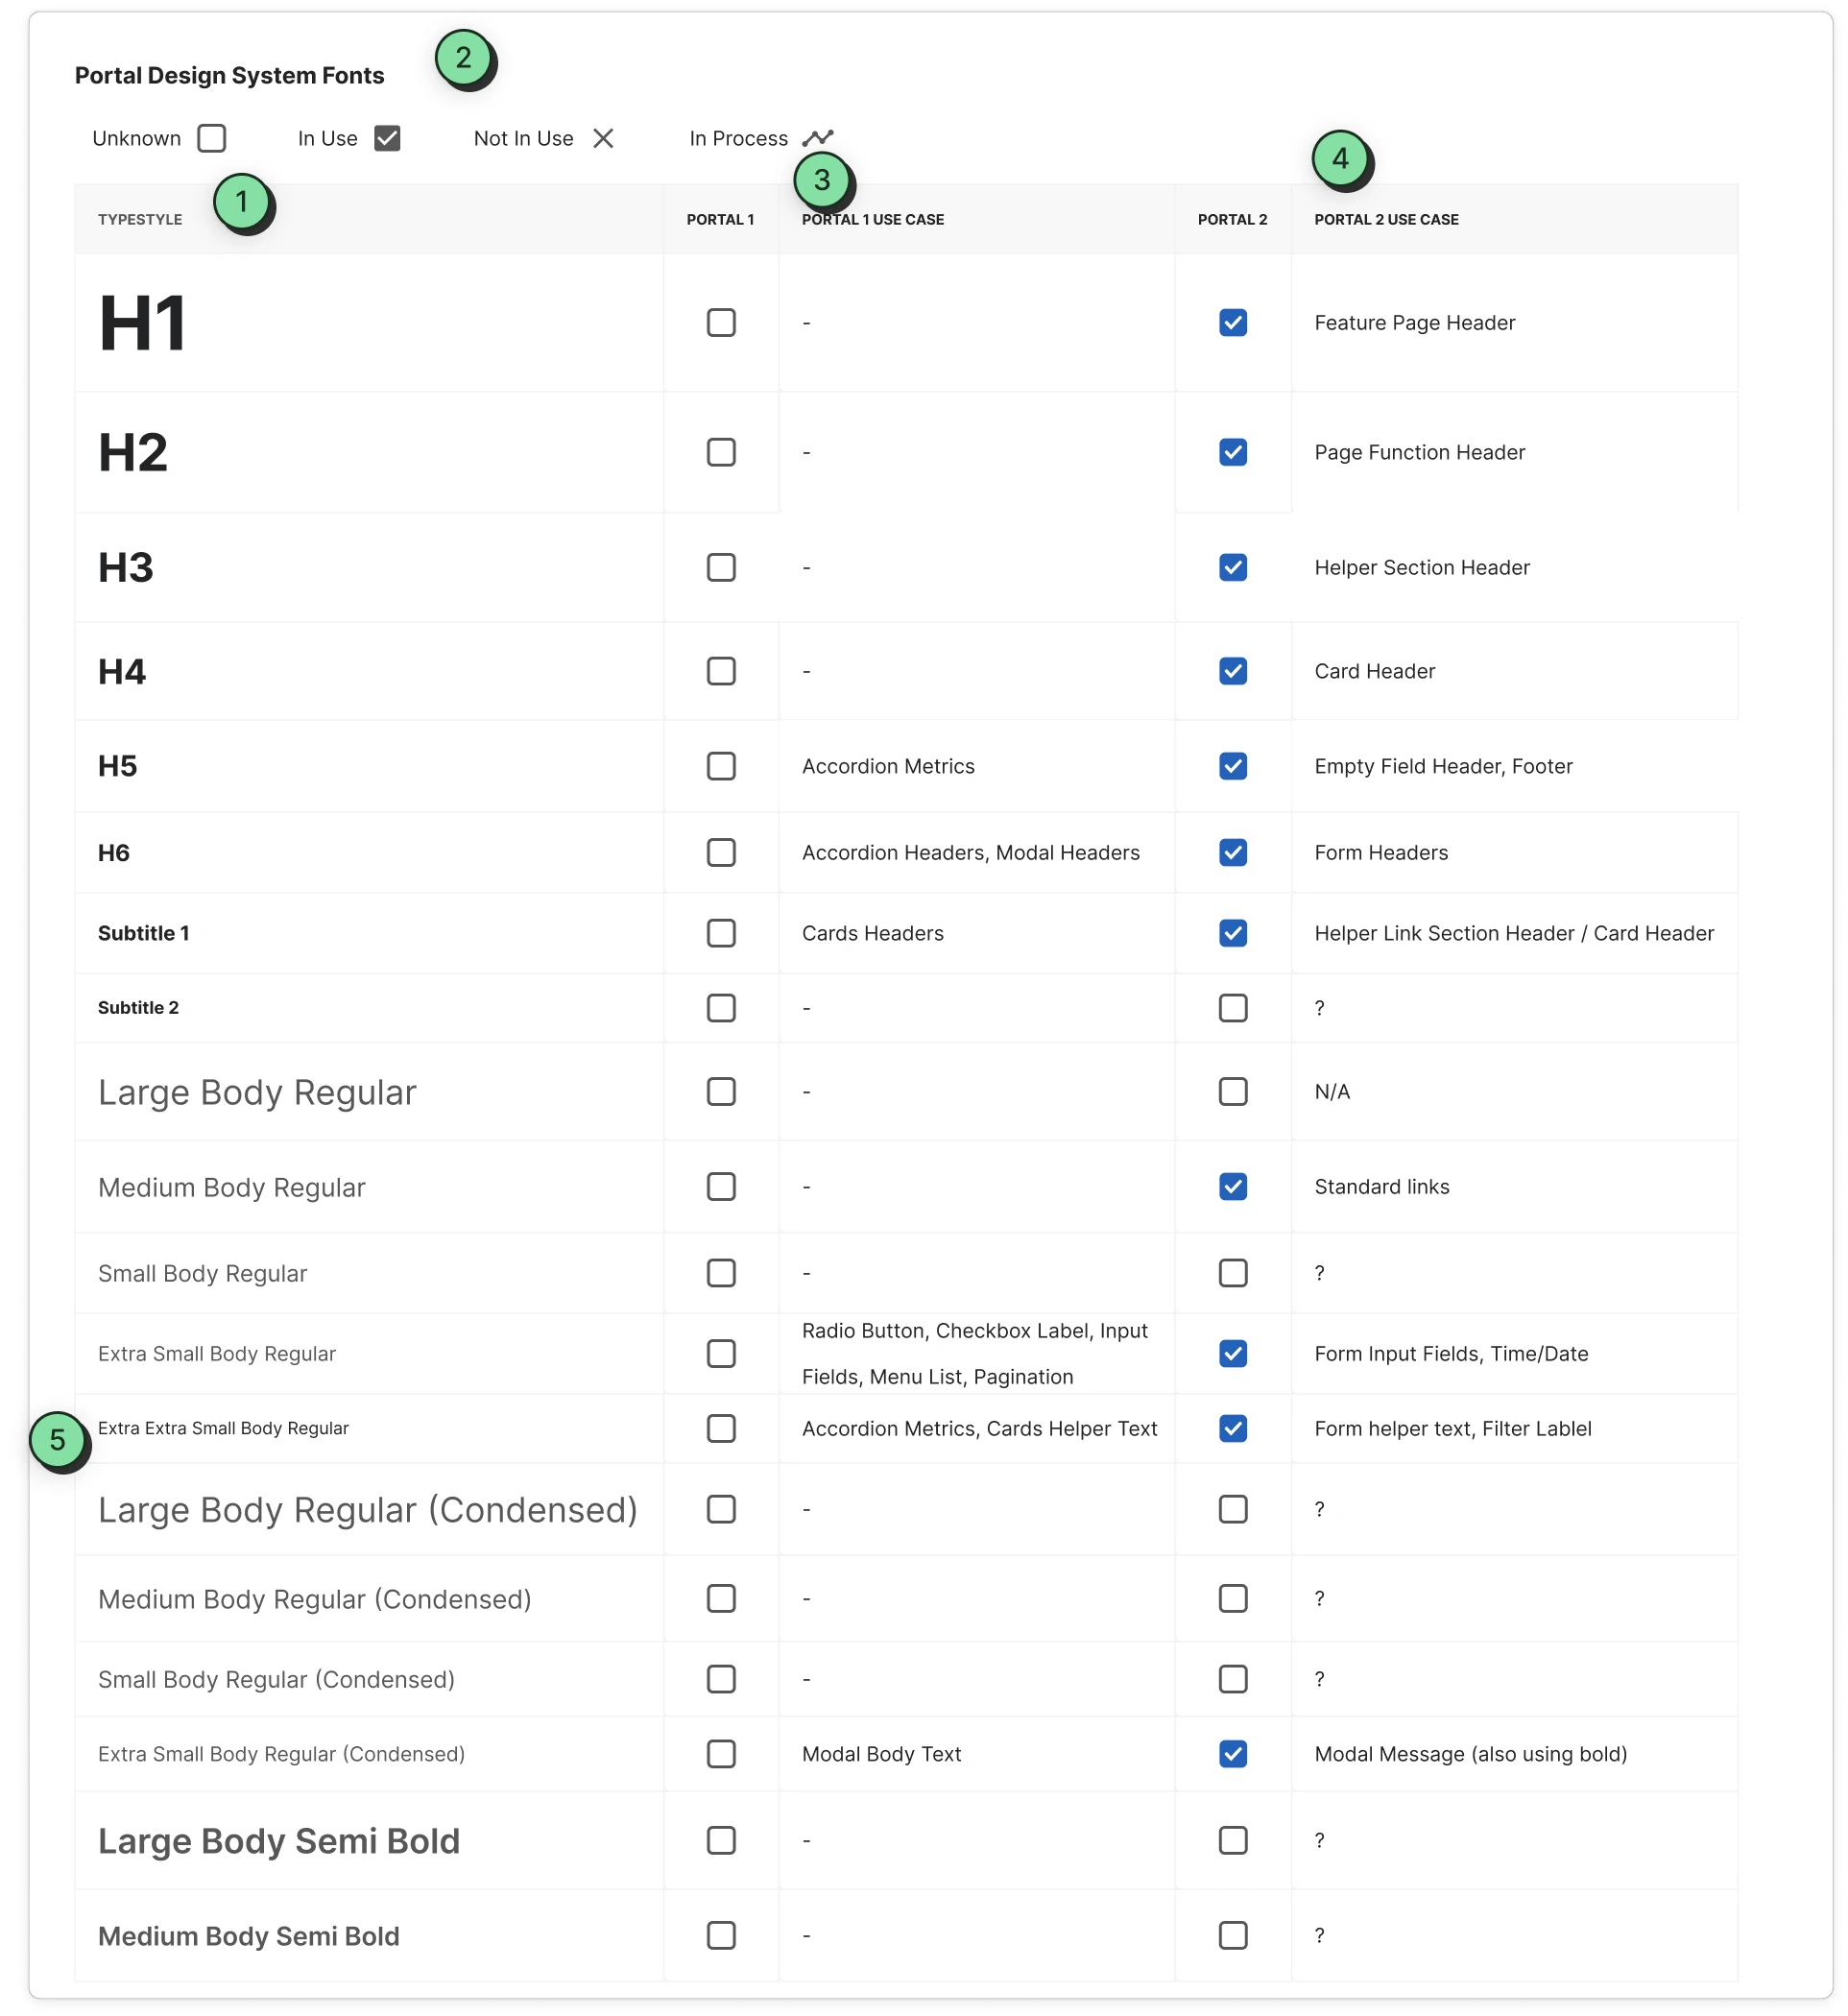The image size is (1848, 2016).
Task: Click the PORTAL 2 column header
Action: click(1232, 219)
